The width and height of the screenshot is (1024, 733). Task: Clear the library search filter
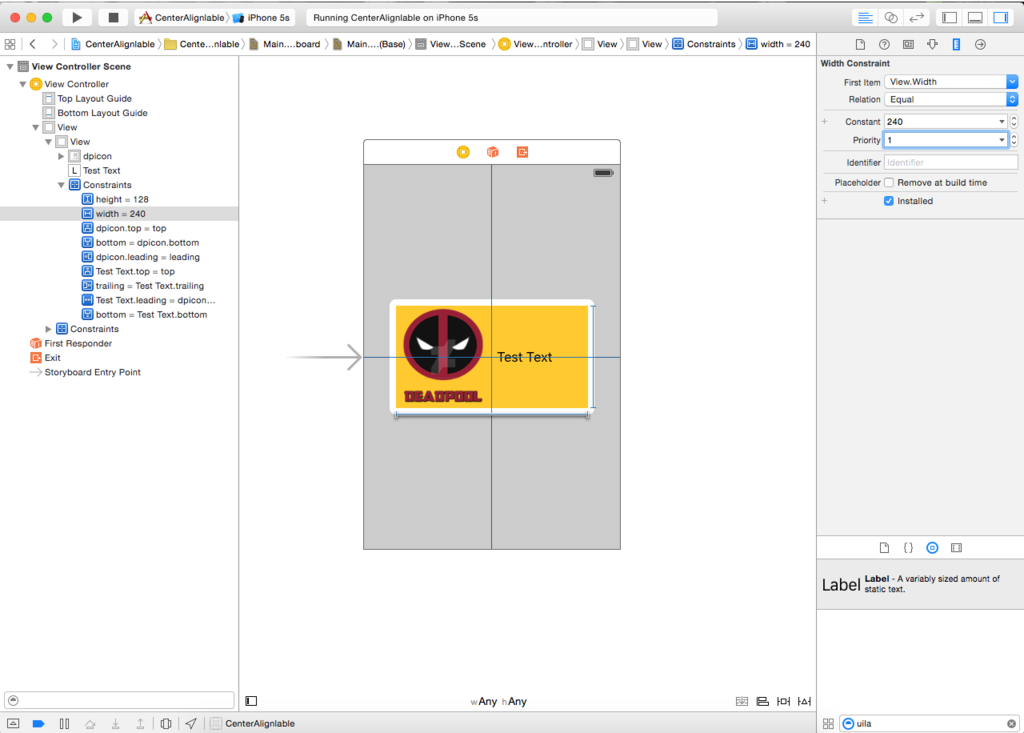point(1011,723)
